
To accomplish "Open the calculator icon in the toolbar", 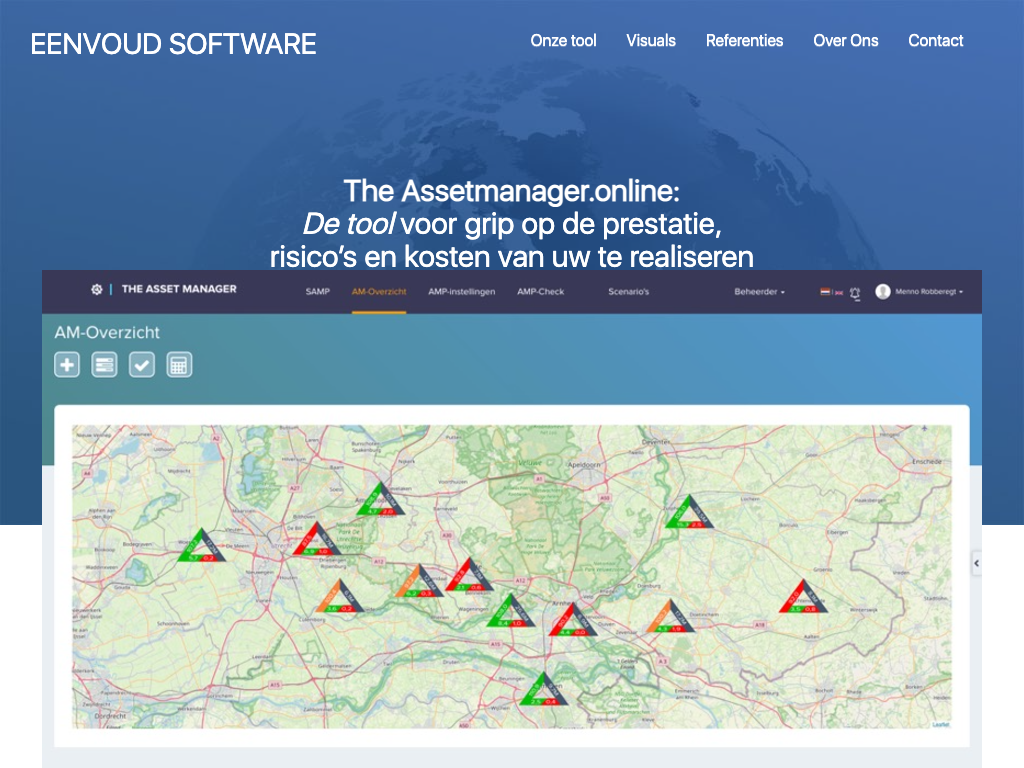I will (x=179, y=365).
